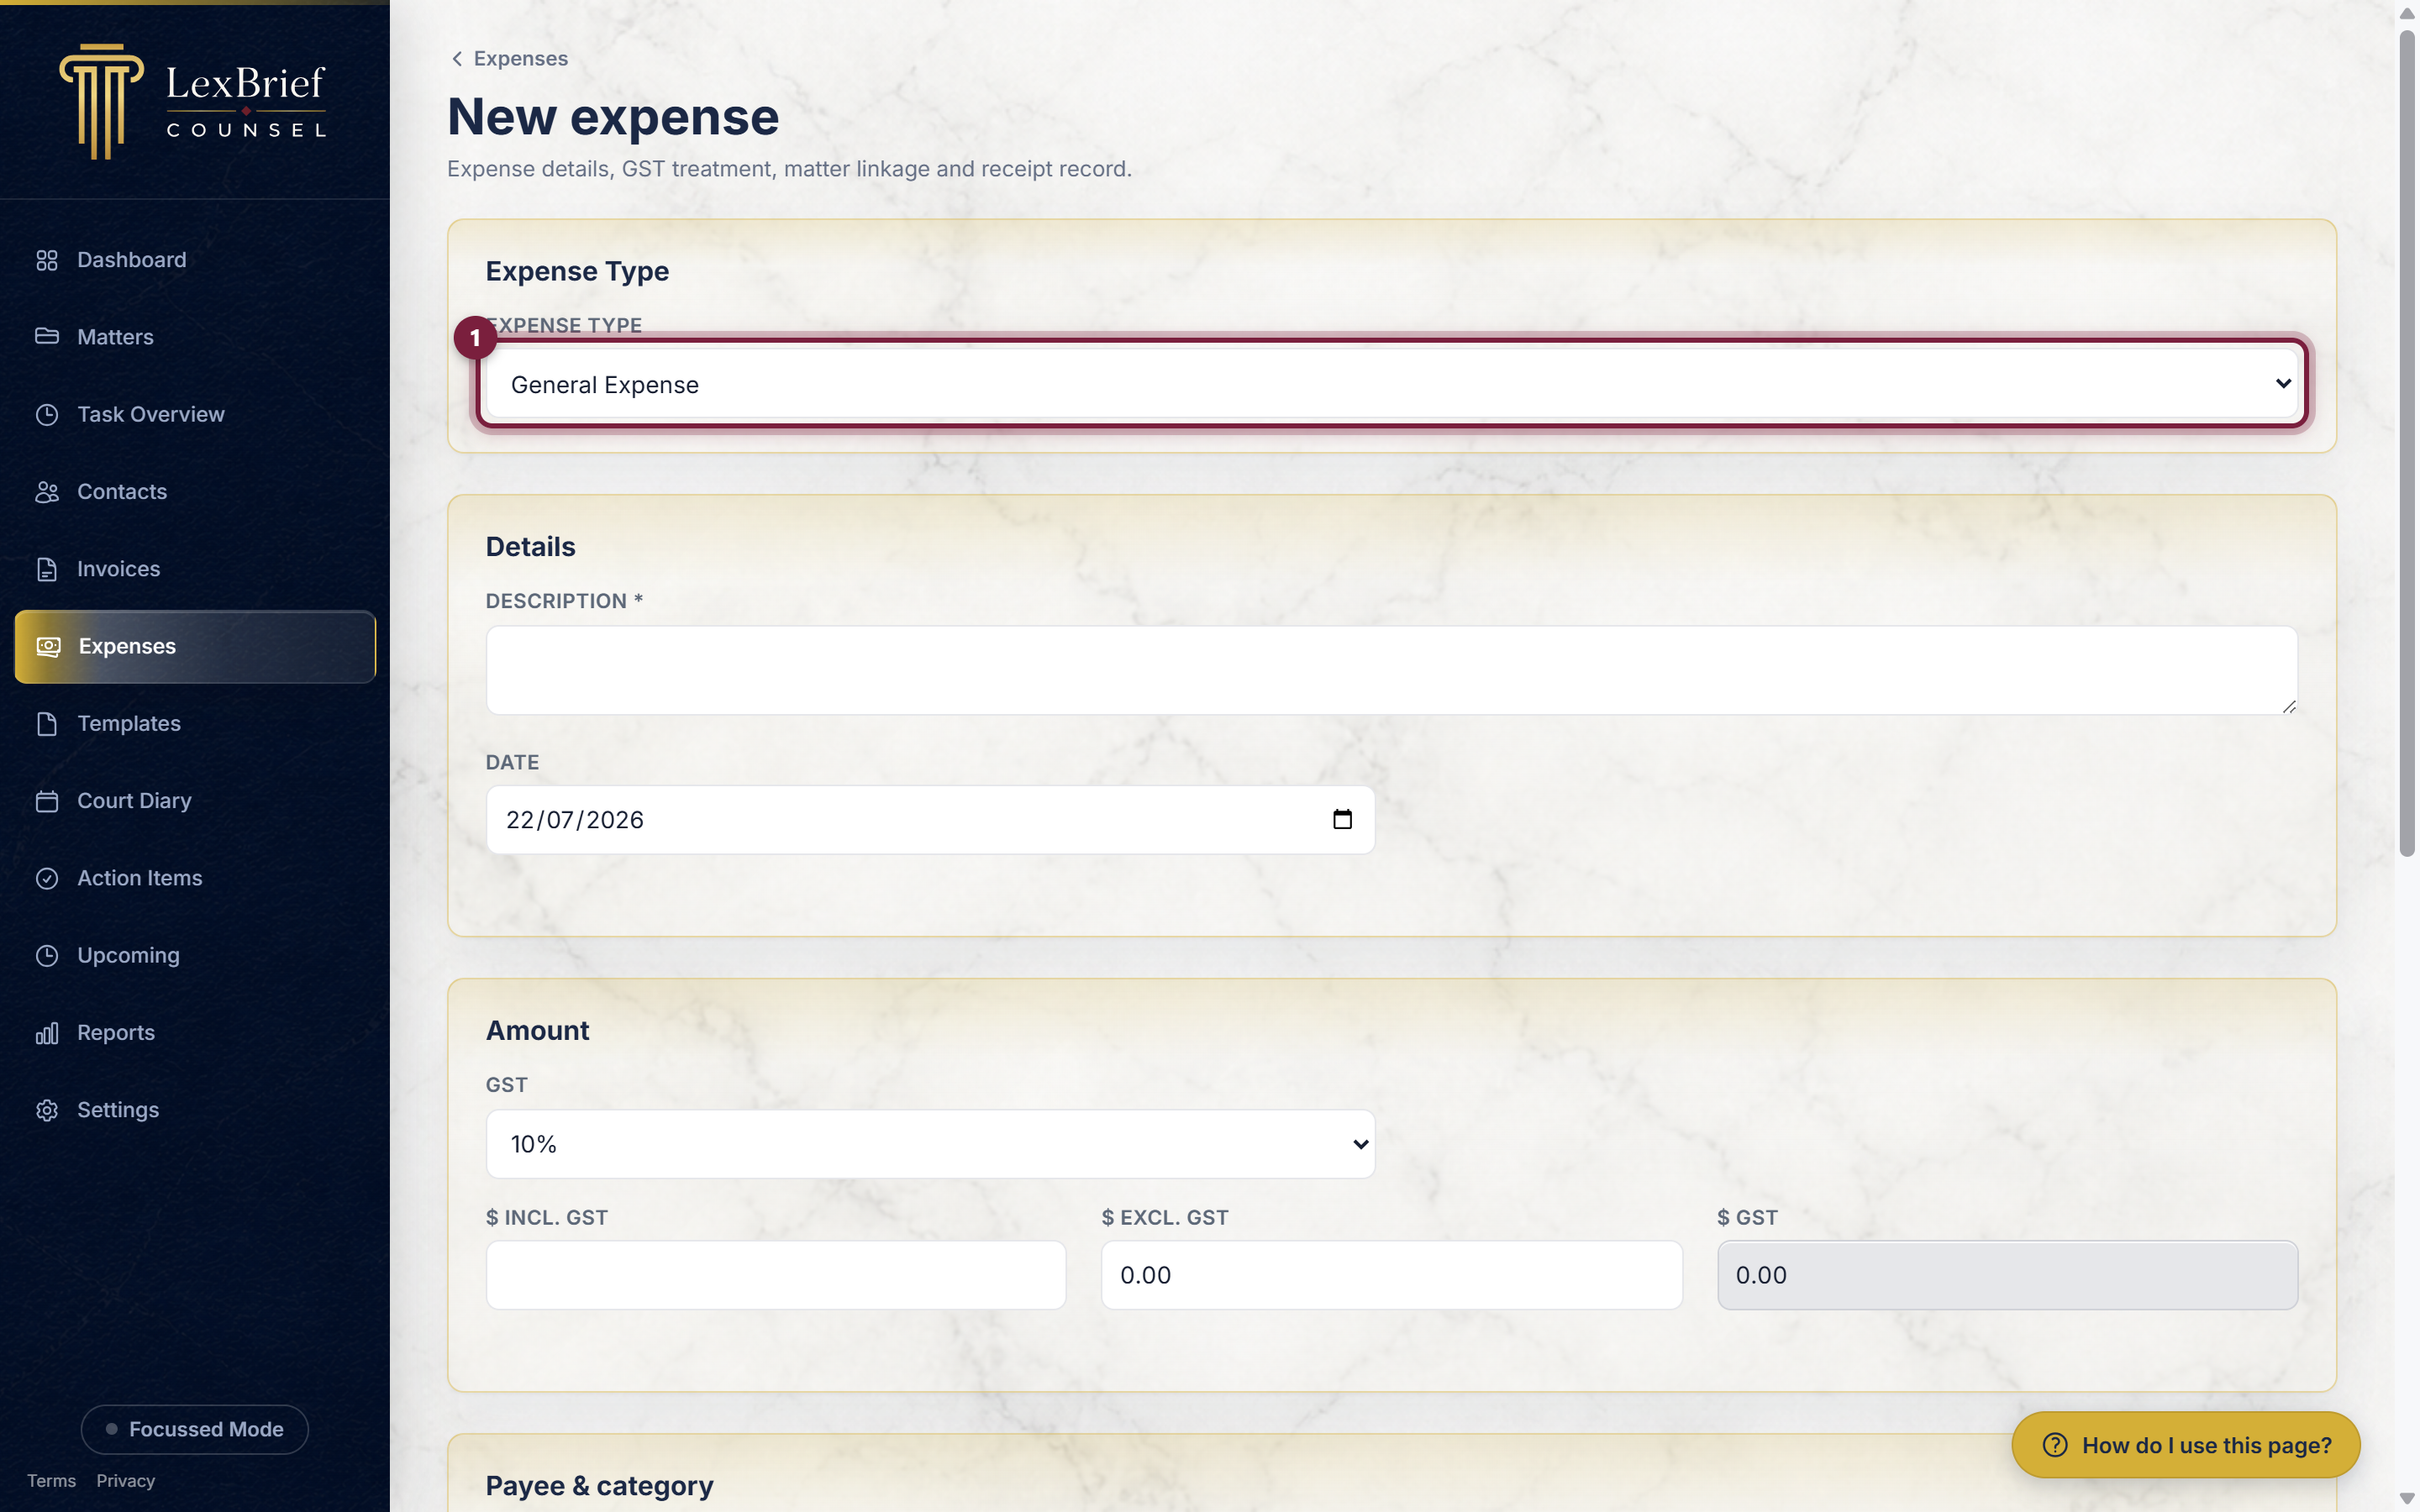Screen dimensions: 2420x1512
Task: Open the Court Diary
Action: coord(195,801)
